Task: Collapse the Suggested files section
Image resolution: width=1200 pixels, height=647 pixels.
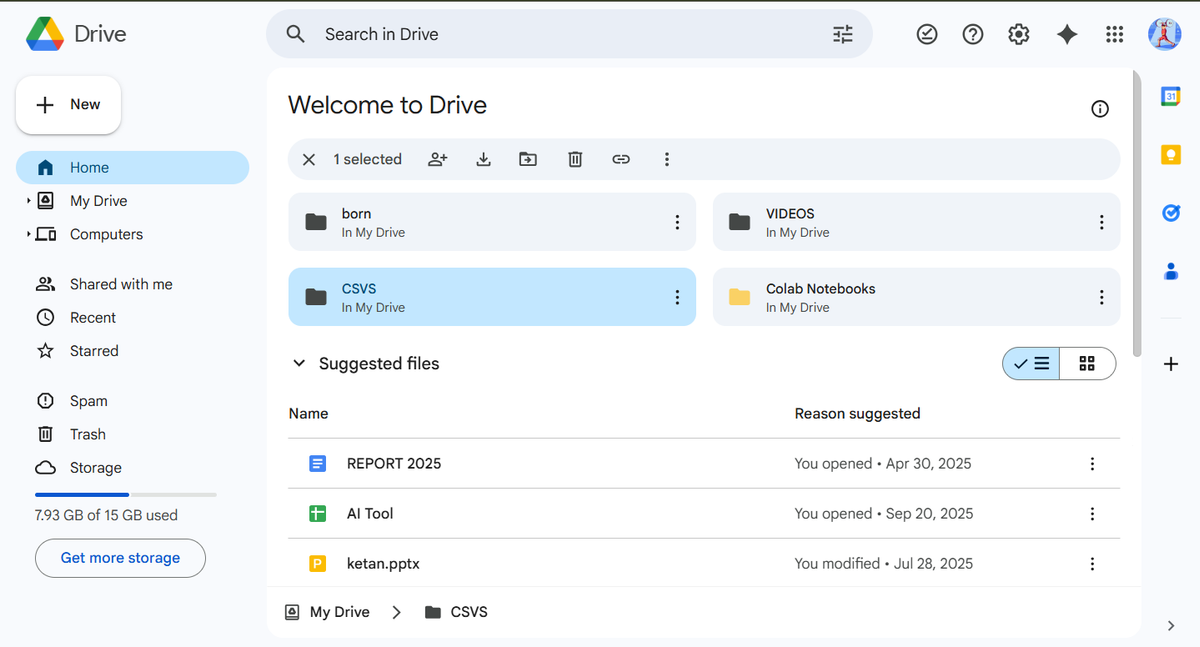Action: tap(298, 363)
